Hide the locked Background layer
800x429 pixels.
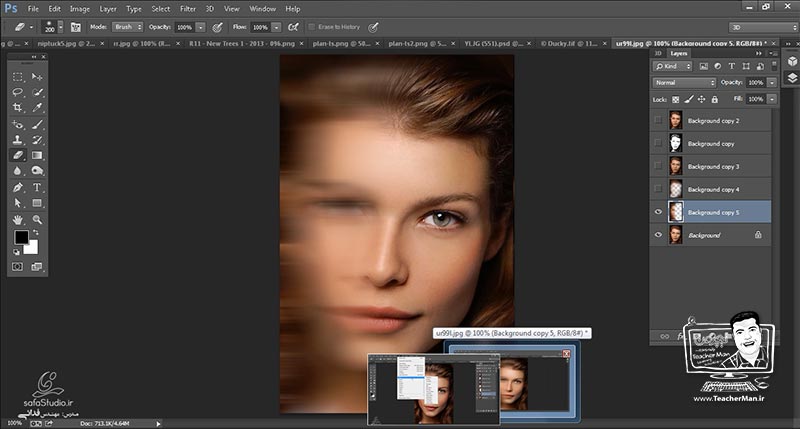click(x=658, y=235)
